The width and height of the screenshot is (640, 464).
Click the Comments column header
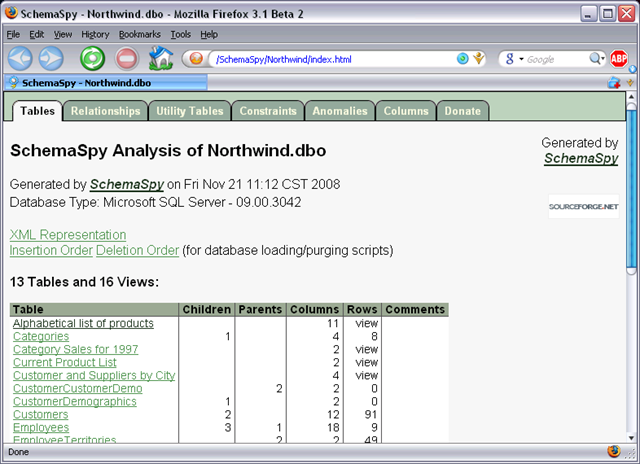point(415,310)
